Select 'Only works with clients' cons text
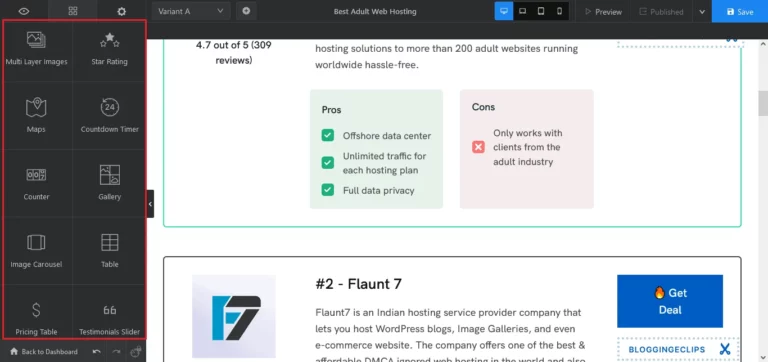 (528, 147)
